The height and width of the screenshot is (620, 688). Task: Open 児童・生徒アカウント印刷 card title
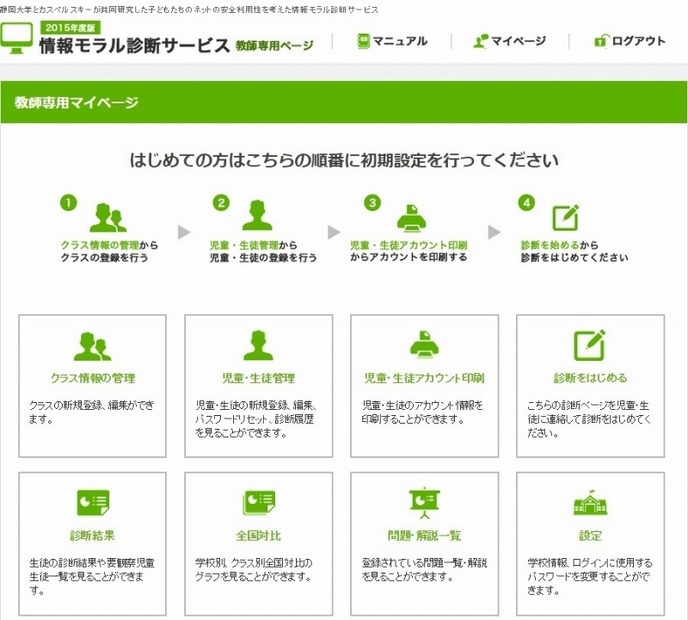pos(424,378)
